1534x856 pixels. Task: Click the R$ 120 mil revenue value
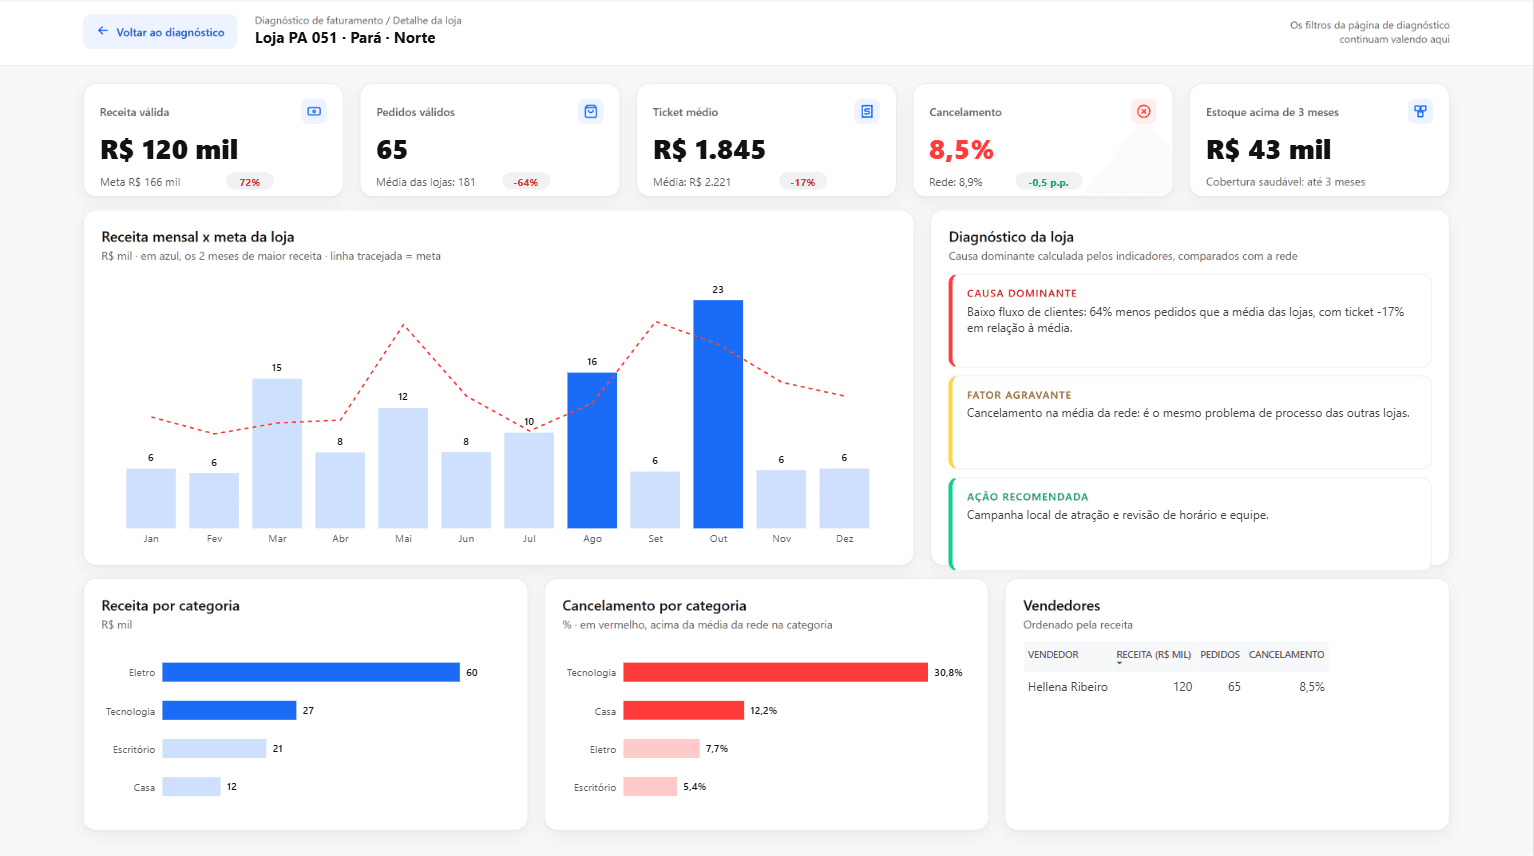[x=169, y=150]
